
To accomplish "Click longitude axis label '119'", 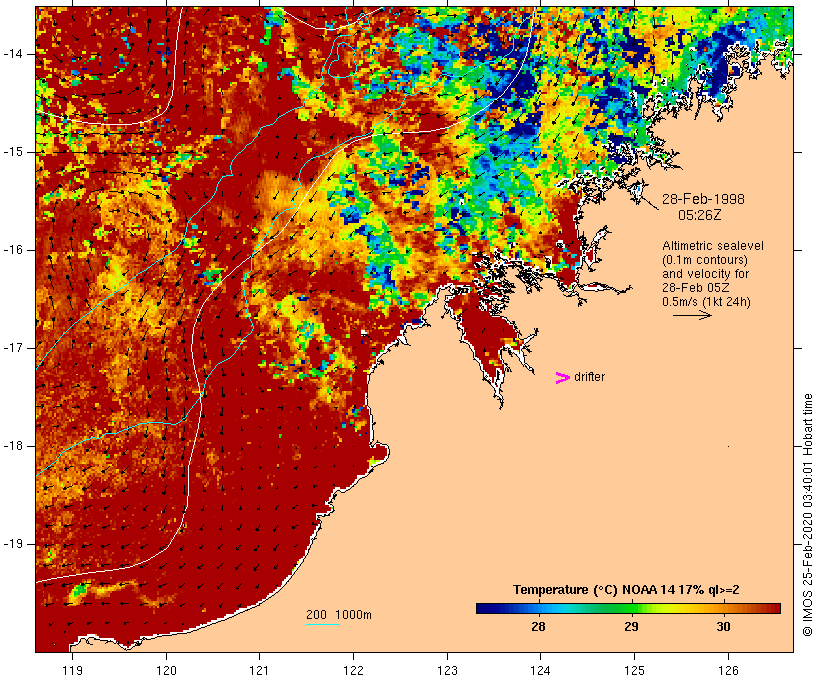I will (72, 671).
